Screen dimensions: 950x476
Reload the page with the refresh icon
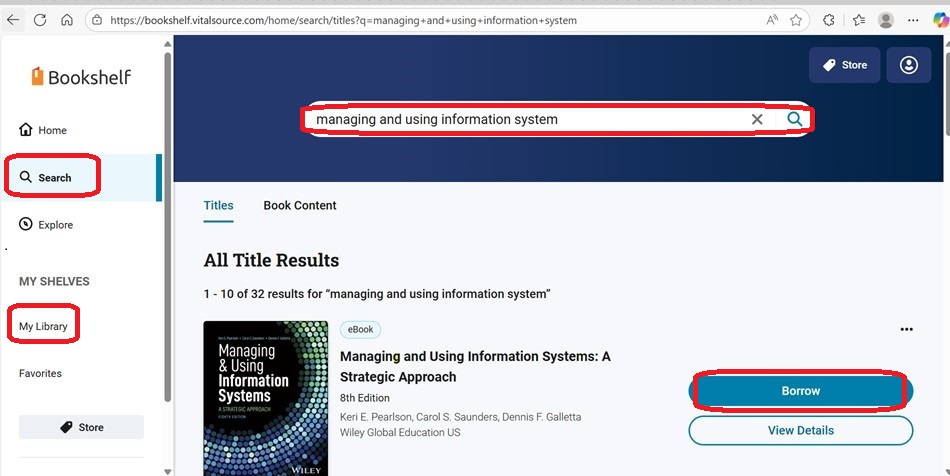pos(40,20)
